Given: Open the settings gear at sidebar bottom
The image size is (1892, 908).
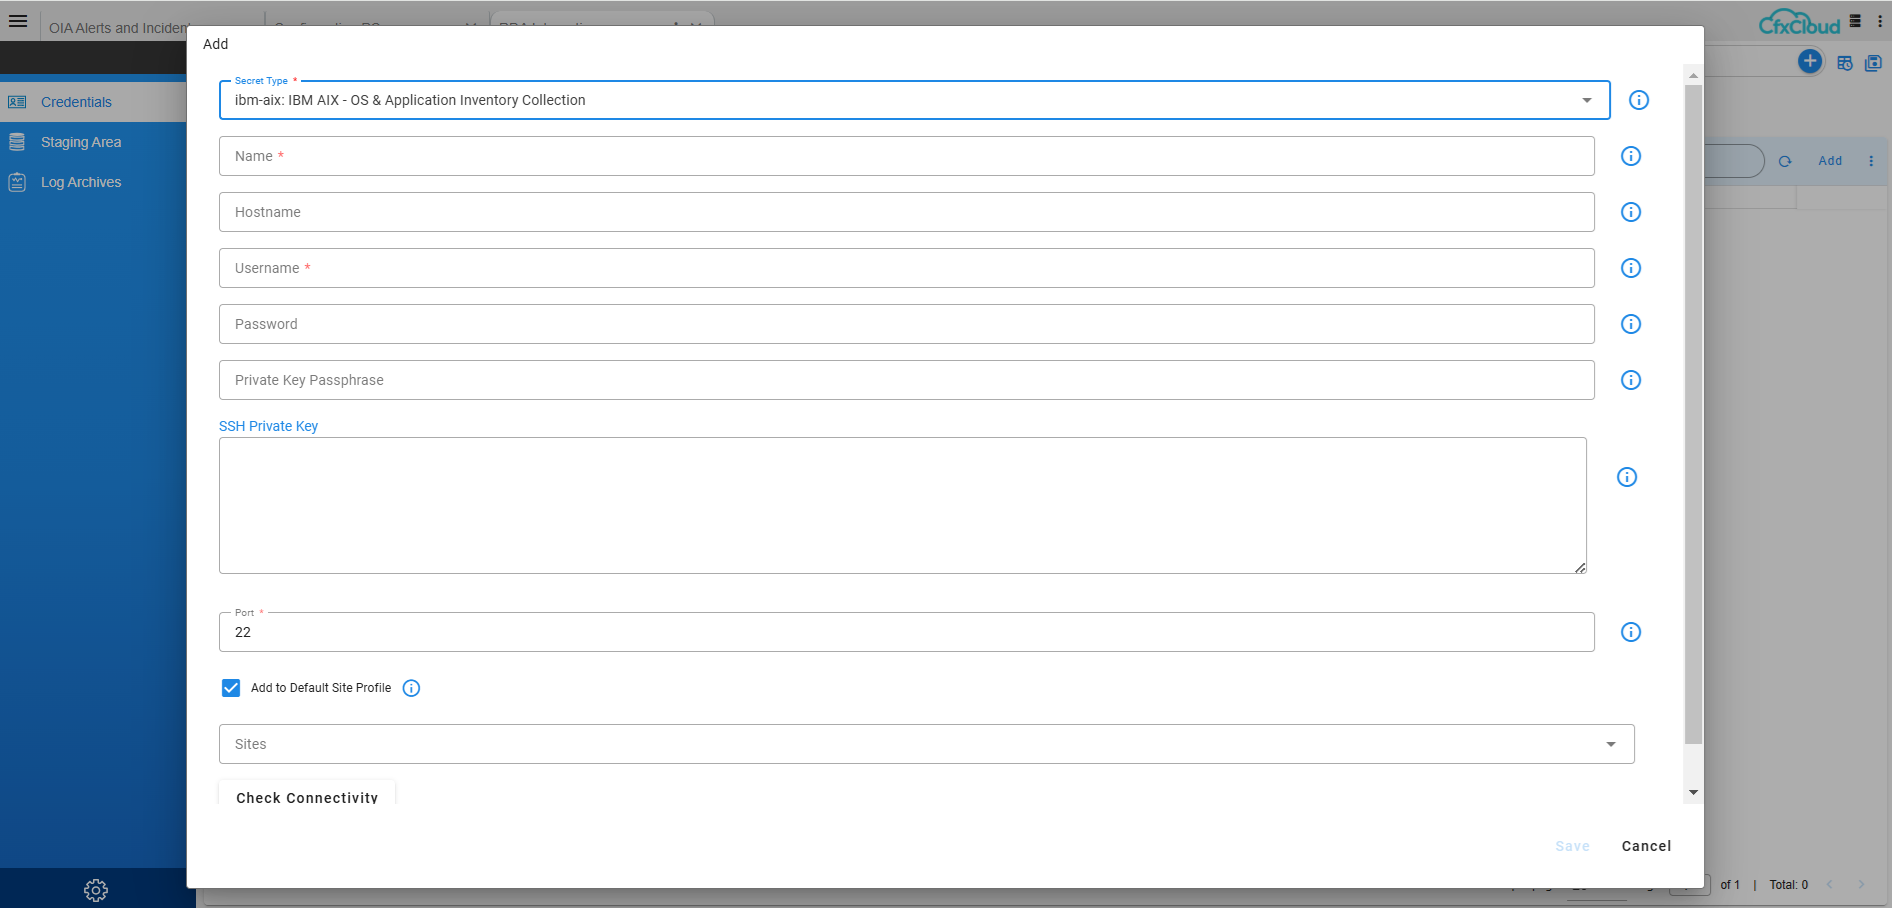Looking at the screenshot, I should pyautogui.click(x=95, y=889).
